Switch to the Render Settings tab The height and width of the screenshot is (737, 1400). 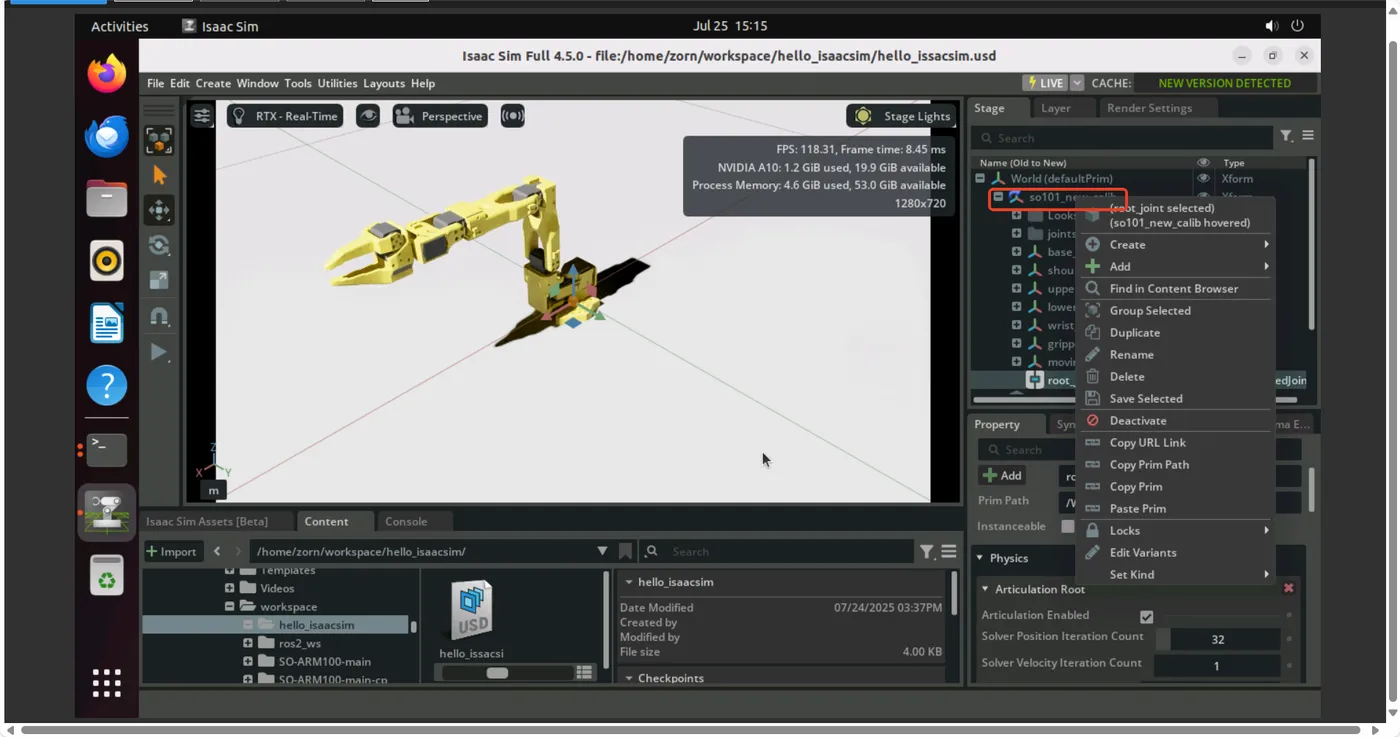[1149, 108]
